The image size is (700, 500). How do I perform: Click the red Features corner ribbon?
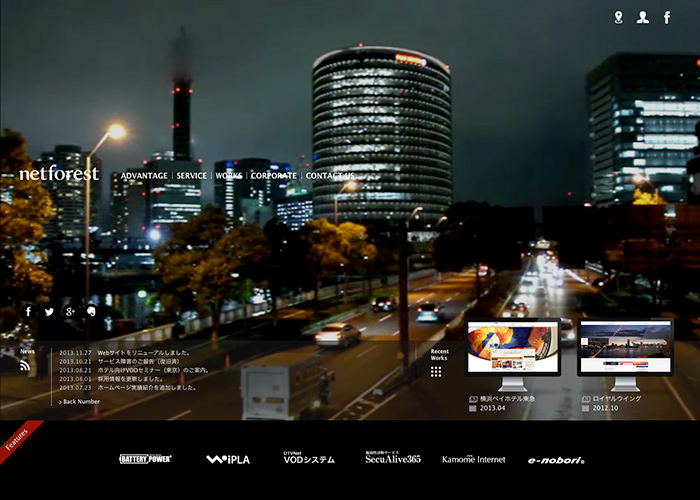coord(18,438)
